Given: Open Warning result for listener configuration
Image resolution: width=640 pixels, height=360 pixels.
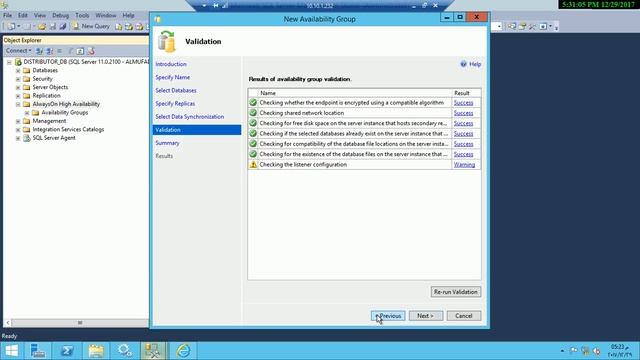Looking at the screenshot, I should coord(464,164).
